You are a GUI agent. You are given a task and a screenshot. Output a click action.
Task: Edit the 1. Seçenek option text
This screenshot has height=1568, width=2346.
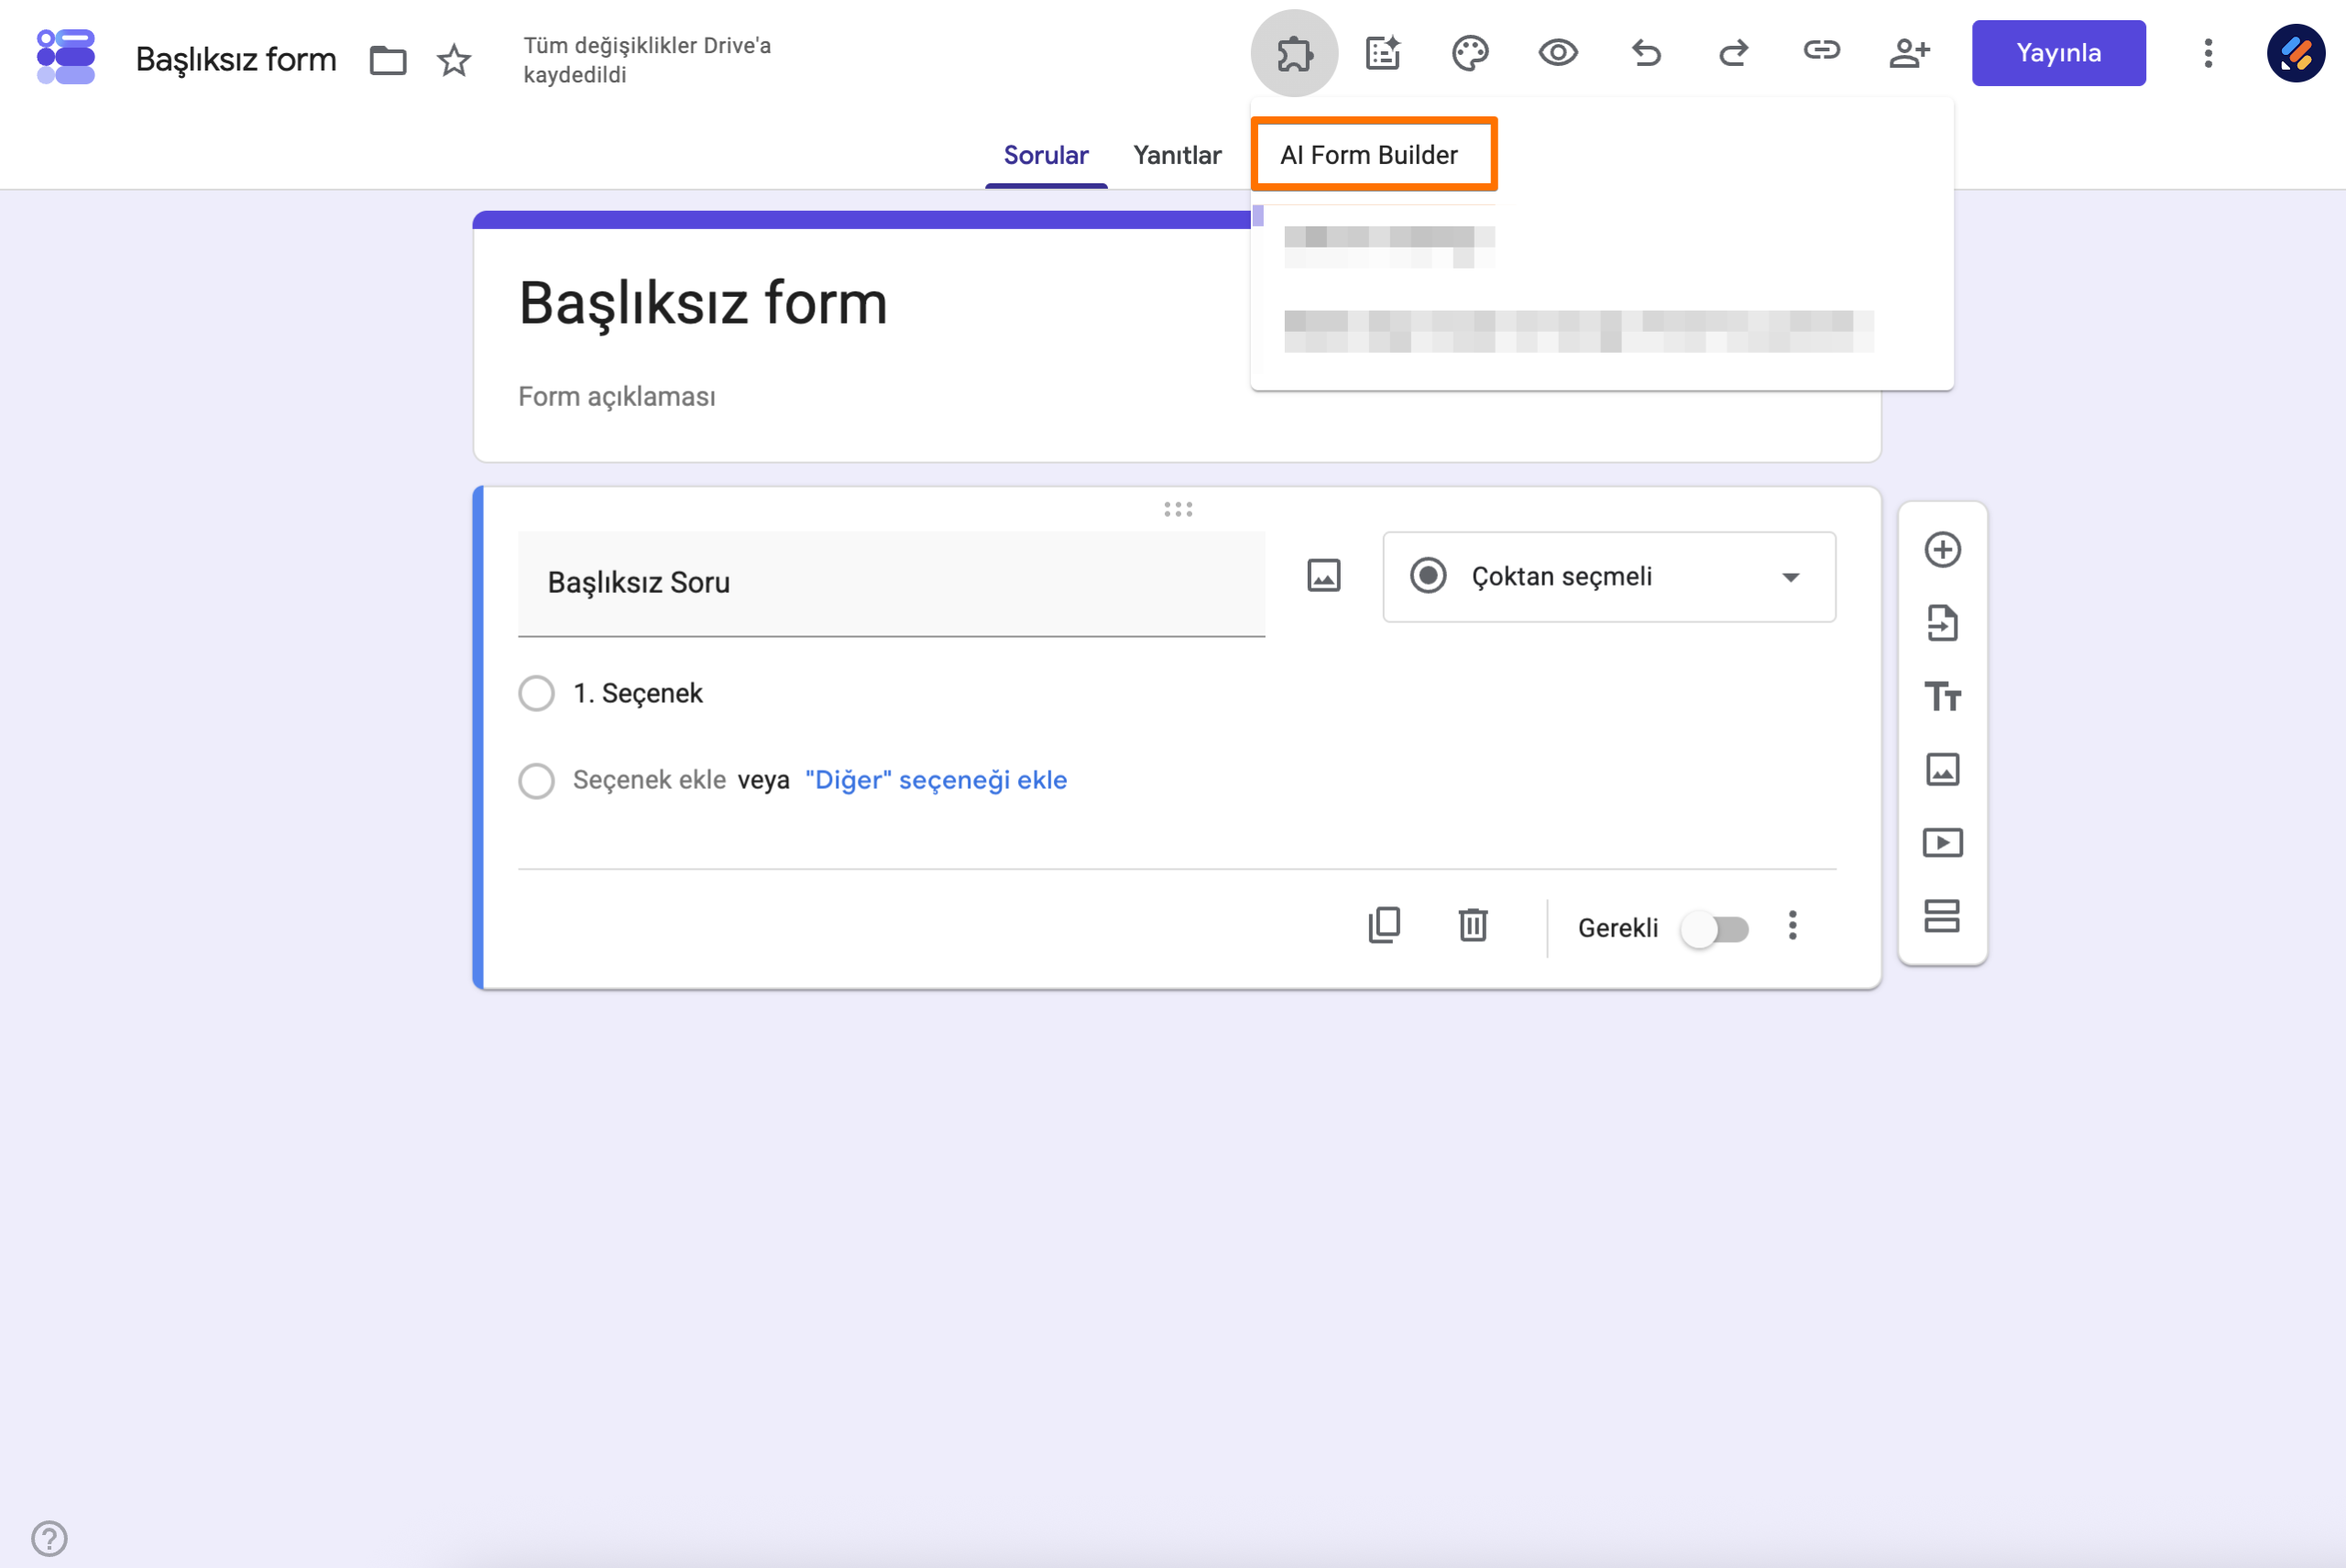point(638,693)
